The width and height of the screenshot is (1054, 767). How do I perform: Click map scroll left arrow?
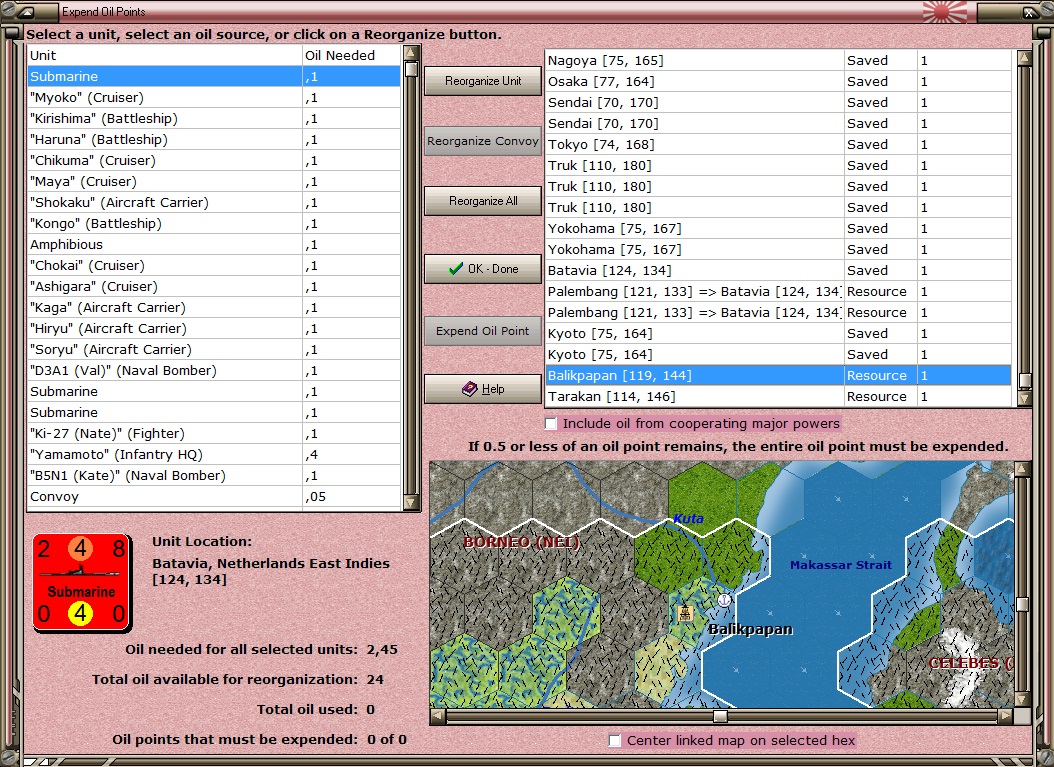coord(438,716)
